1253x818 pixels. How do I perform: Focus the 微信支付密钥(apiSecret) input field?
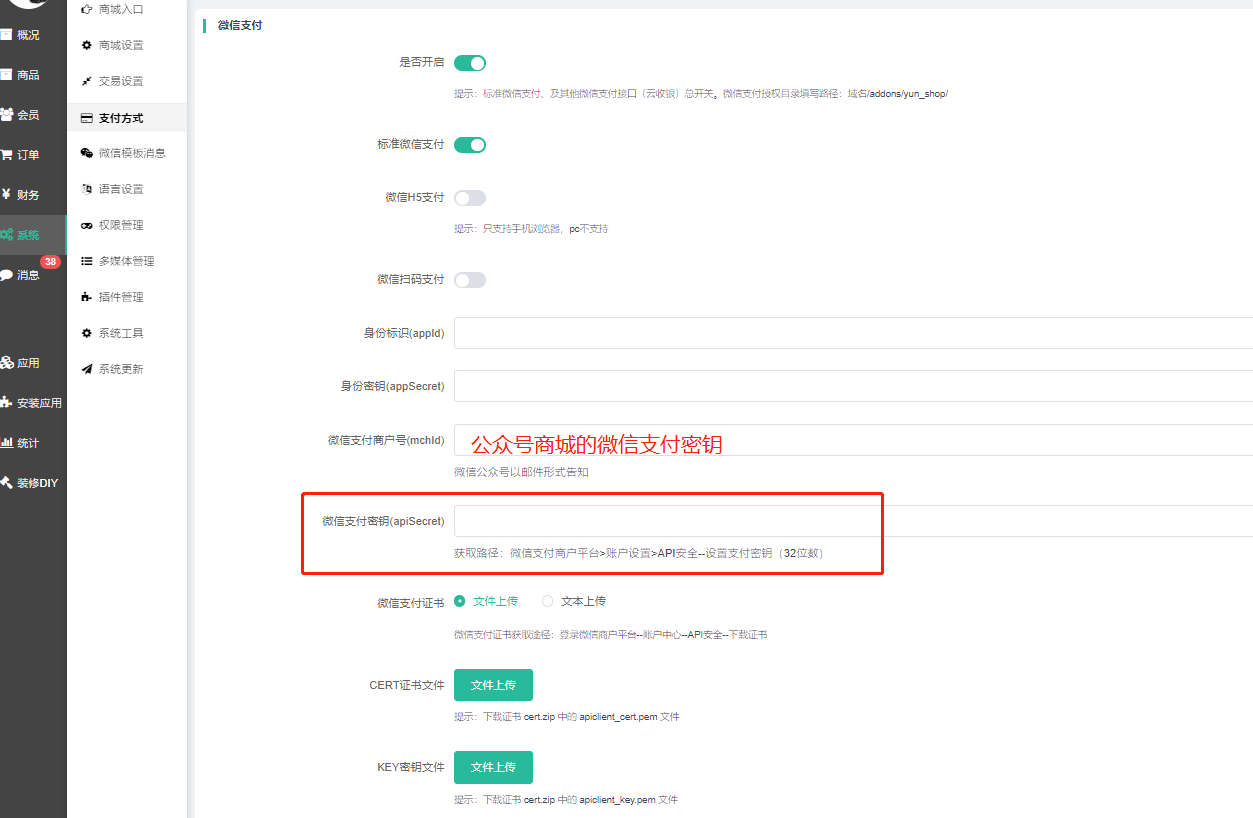pyautogui.click(x=853, y=521)
